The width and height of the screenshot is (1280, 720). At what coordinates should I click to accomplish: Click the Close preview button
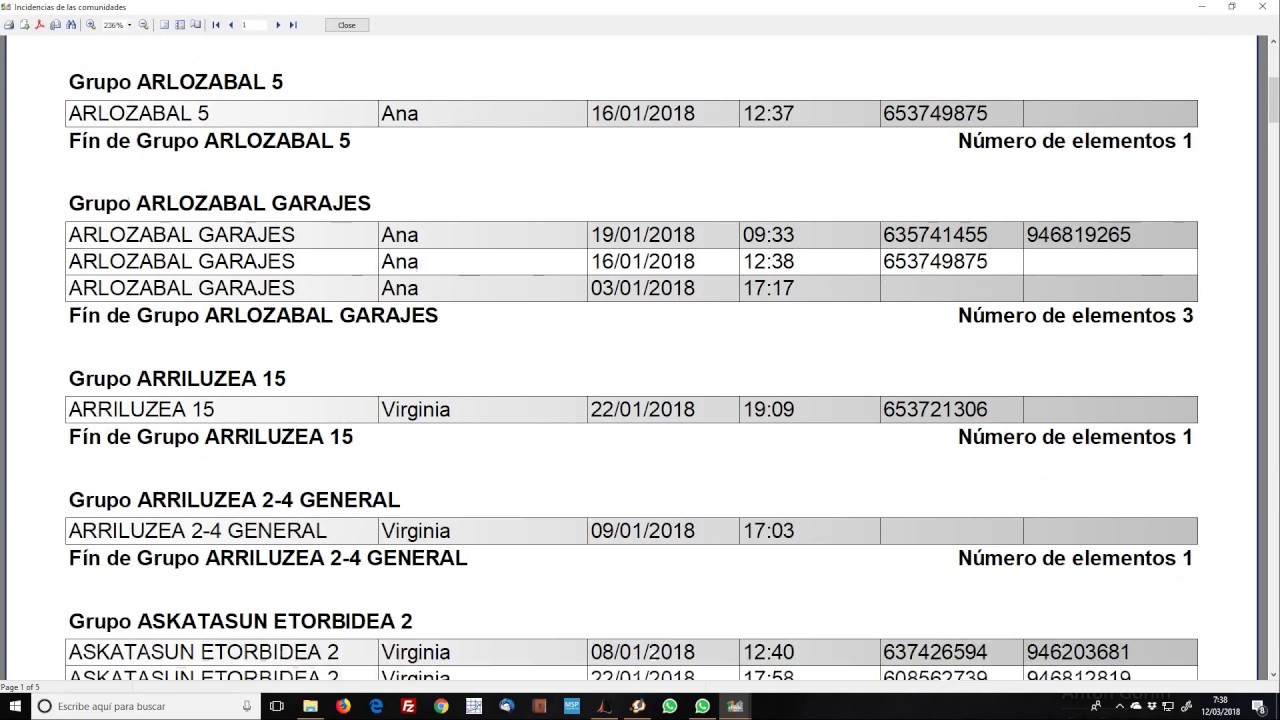coord(347,25)
